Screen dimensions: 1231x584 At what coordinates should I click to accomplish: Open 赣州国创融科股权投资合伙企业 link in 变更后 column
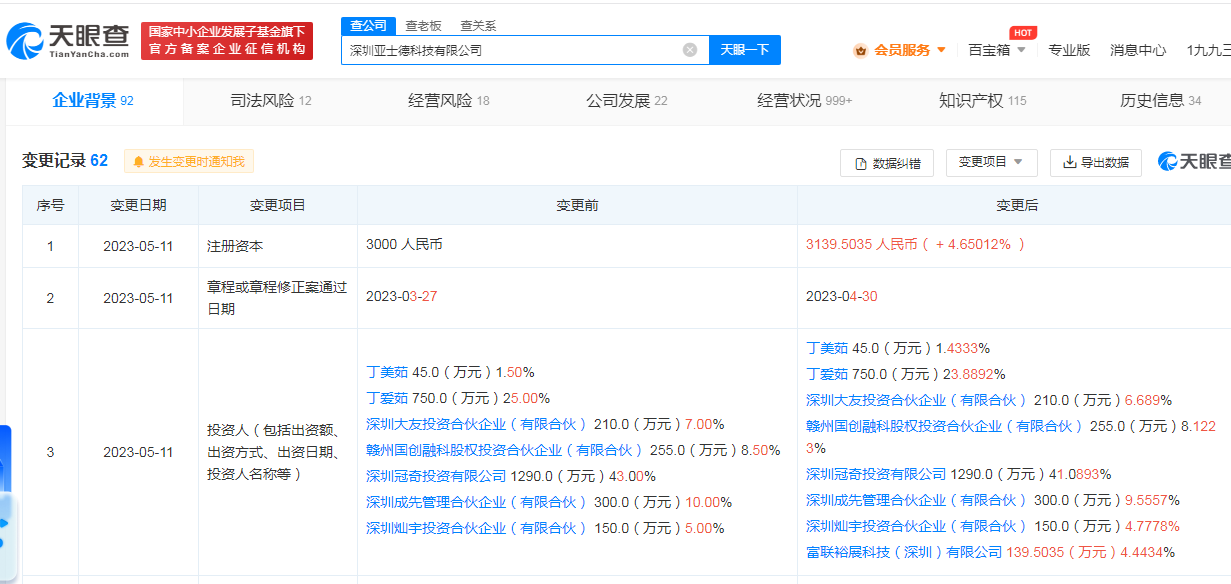point(944,426)
